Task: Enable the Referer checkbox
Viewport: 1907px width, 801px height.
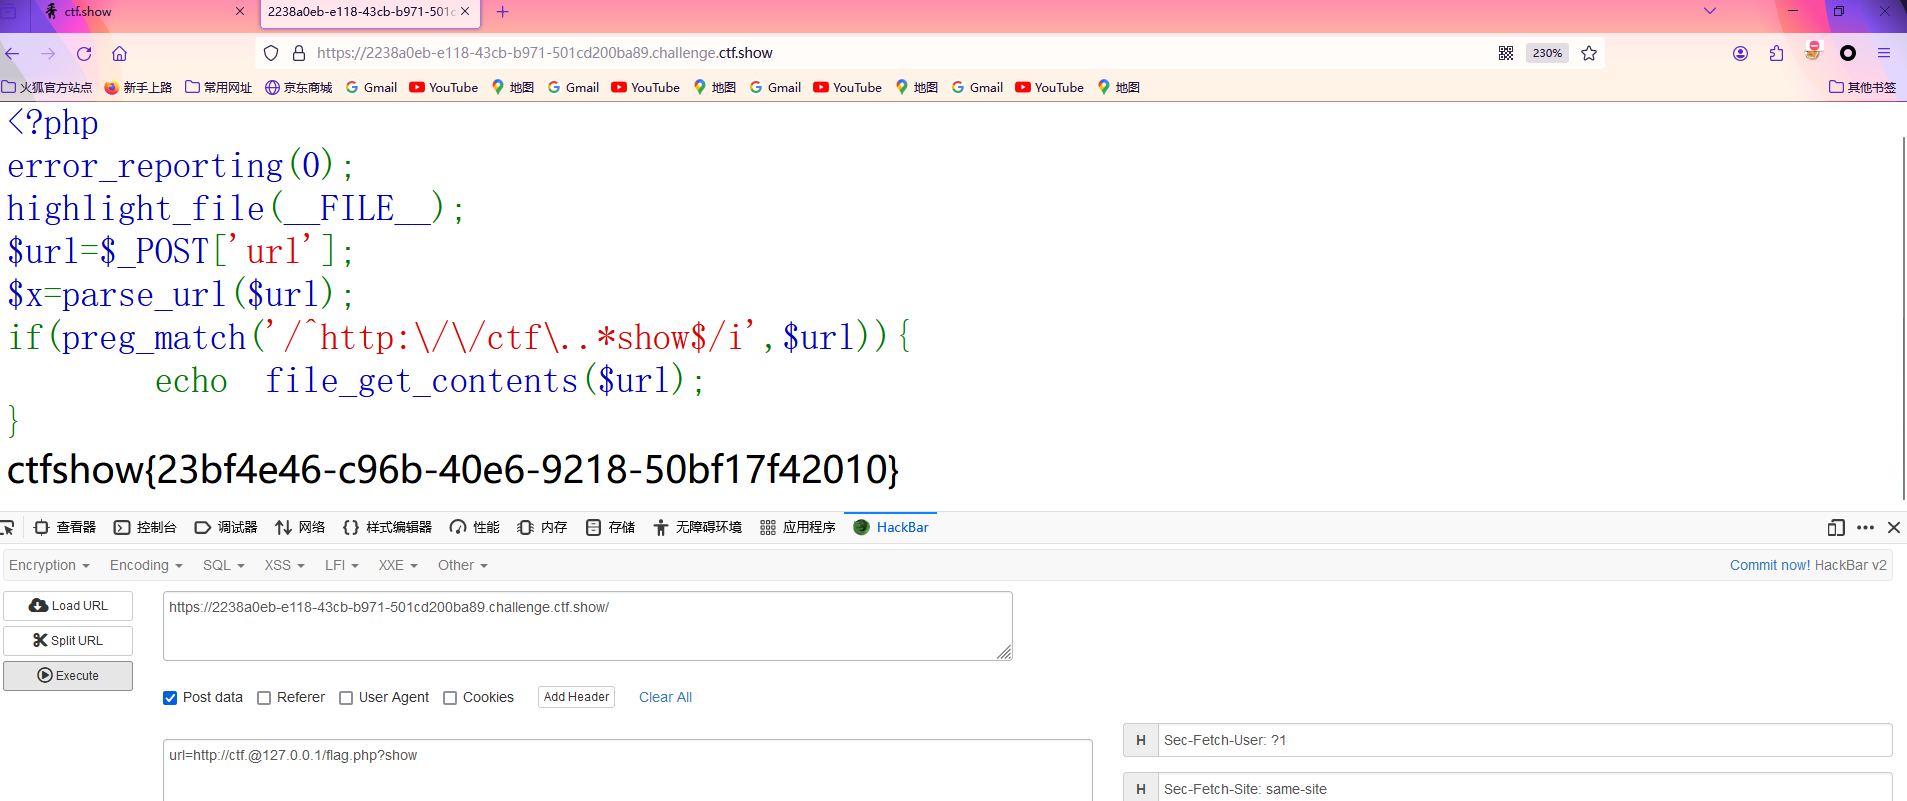Action: click(264, 698)
